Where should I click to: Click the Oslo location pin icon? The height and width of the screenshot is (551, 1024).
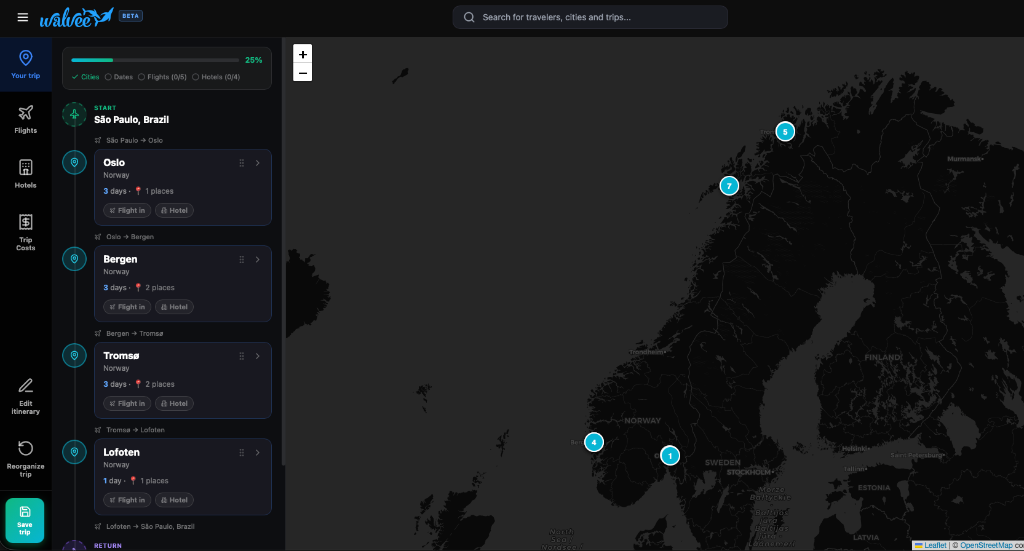(x=74, y=163)
